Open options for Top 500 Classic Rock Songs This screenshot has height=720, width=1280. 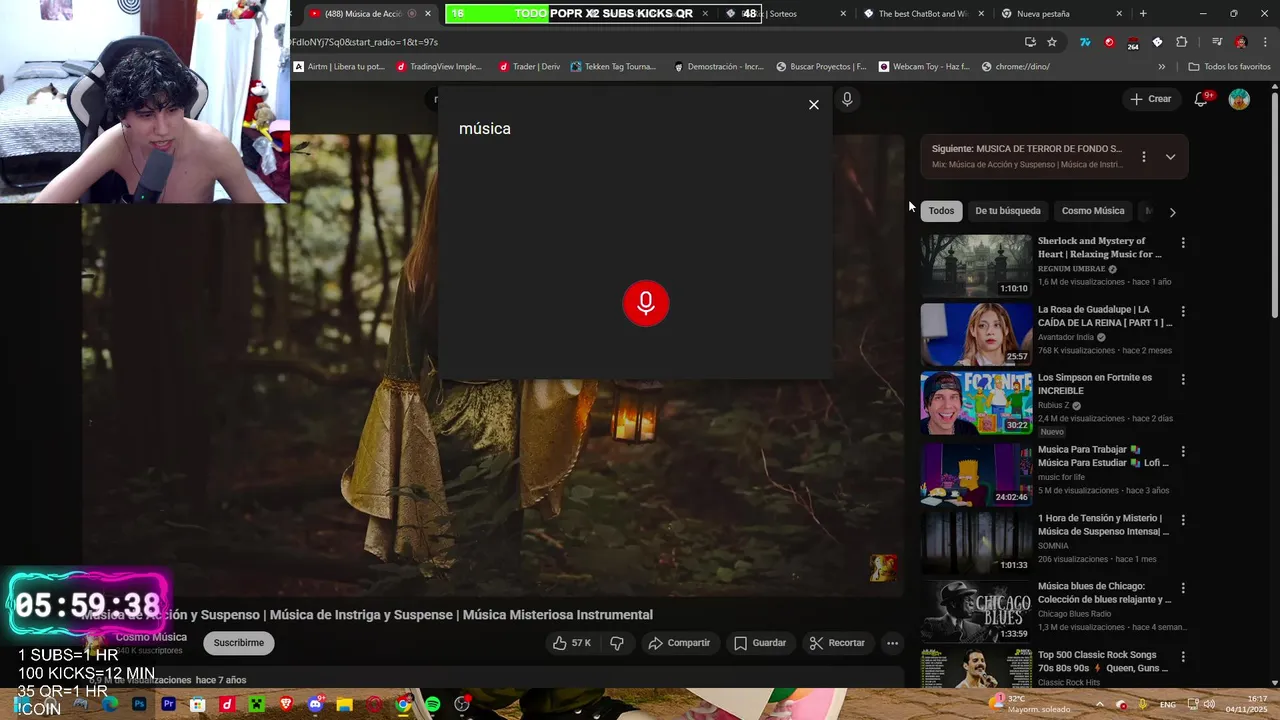[1183, 657]
